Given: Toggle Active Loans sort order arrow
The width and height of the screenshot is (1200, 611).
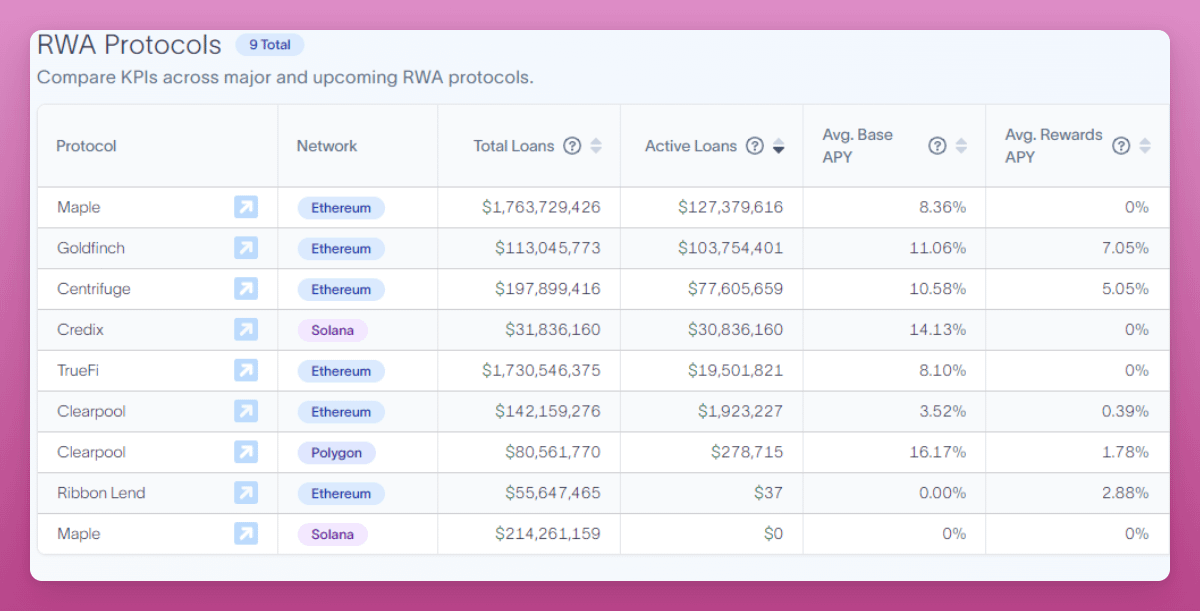Looking at the screenshot, I should pyautogui.click(x=778, y=146).
